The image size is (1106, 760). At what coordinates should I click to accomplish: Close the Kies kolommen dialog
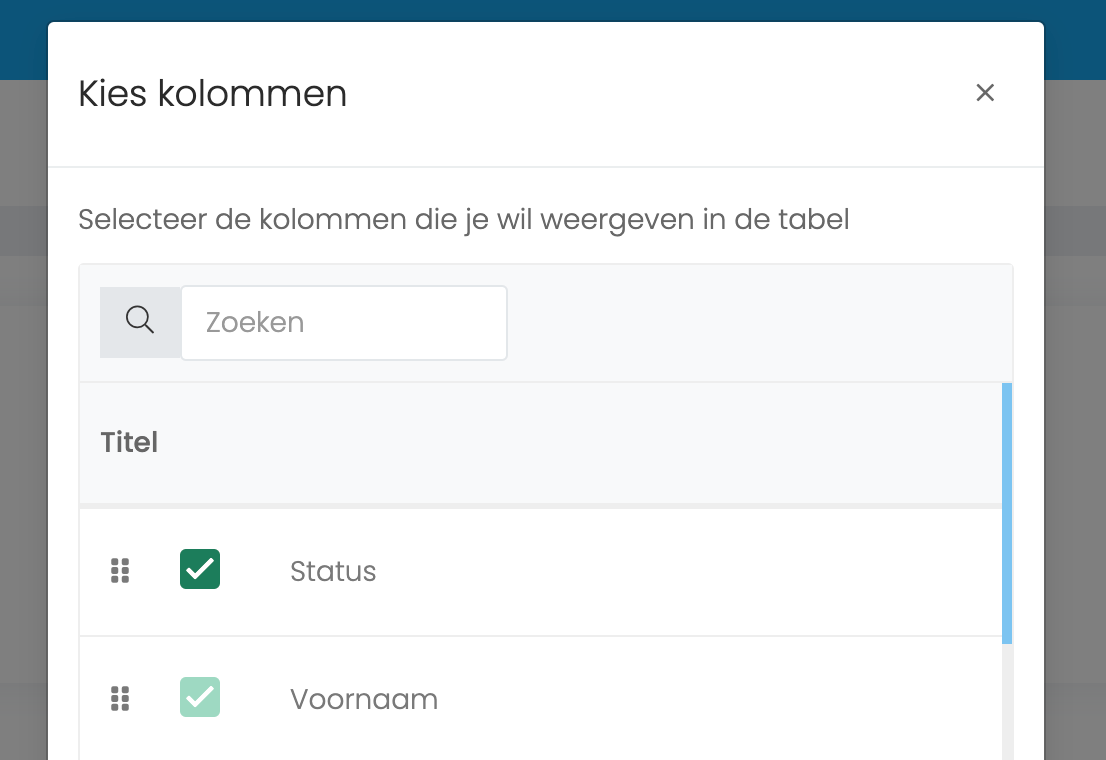[985, 92]
